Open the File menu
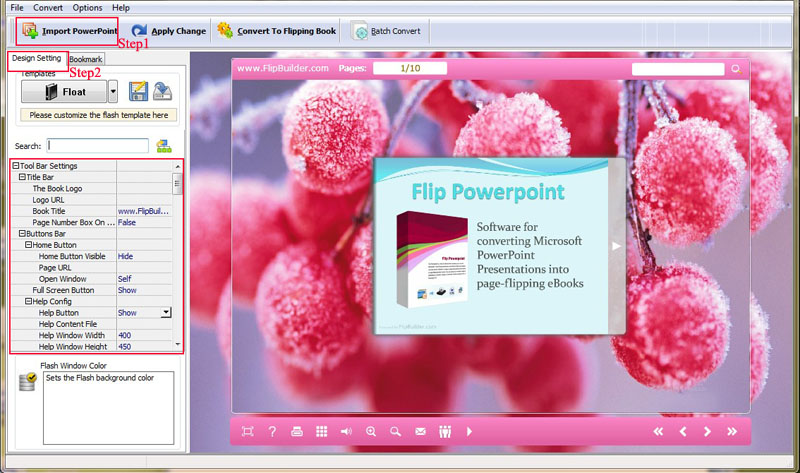 point(17,8)
